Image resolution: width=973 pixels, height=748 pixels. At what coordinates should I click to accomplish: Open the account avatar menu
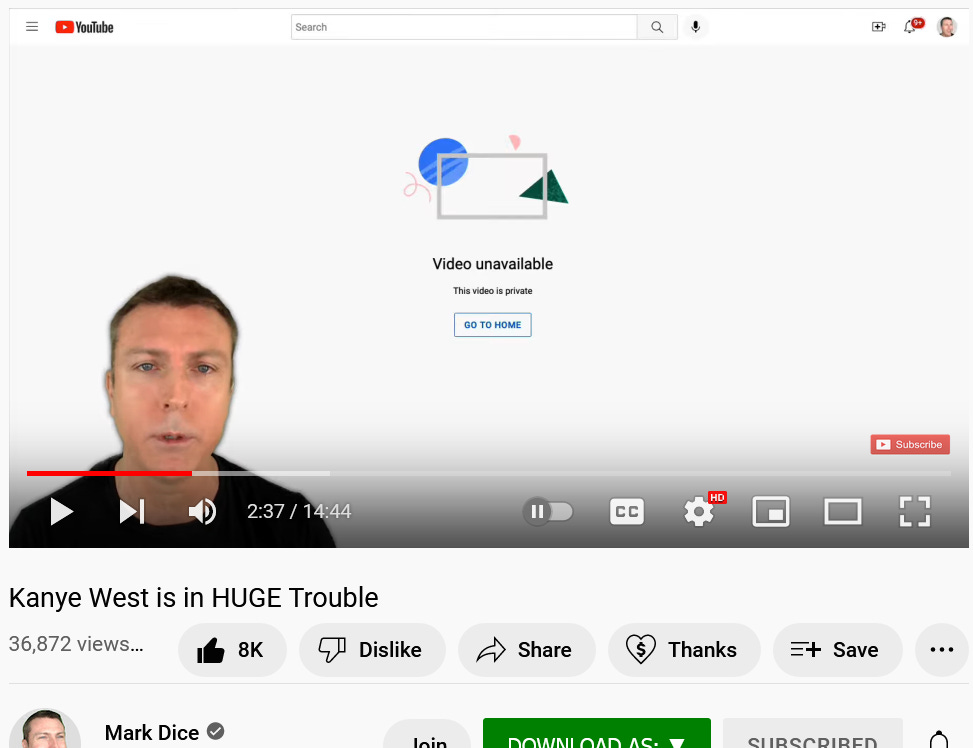(946, 27)
